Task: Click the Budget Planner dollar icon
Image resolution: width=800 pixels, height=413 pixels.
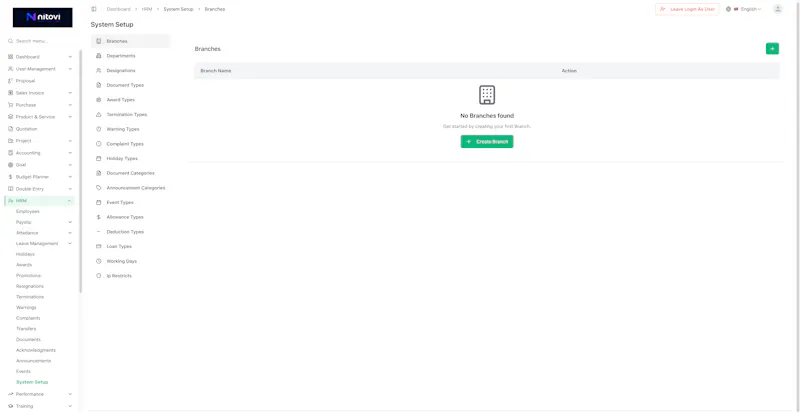Action: (10, 177)
